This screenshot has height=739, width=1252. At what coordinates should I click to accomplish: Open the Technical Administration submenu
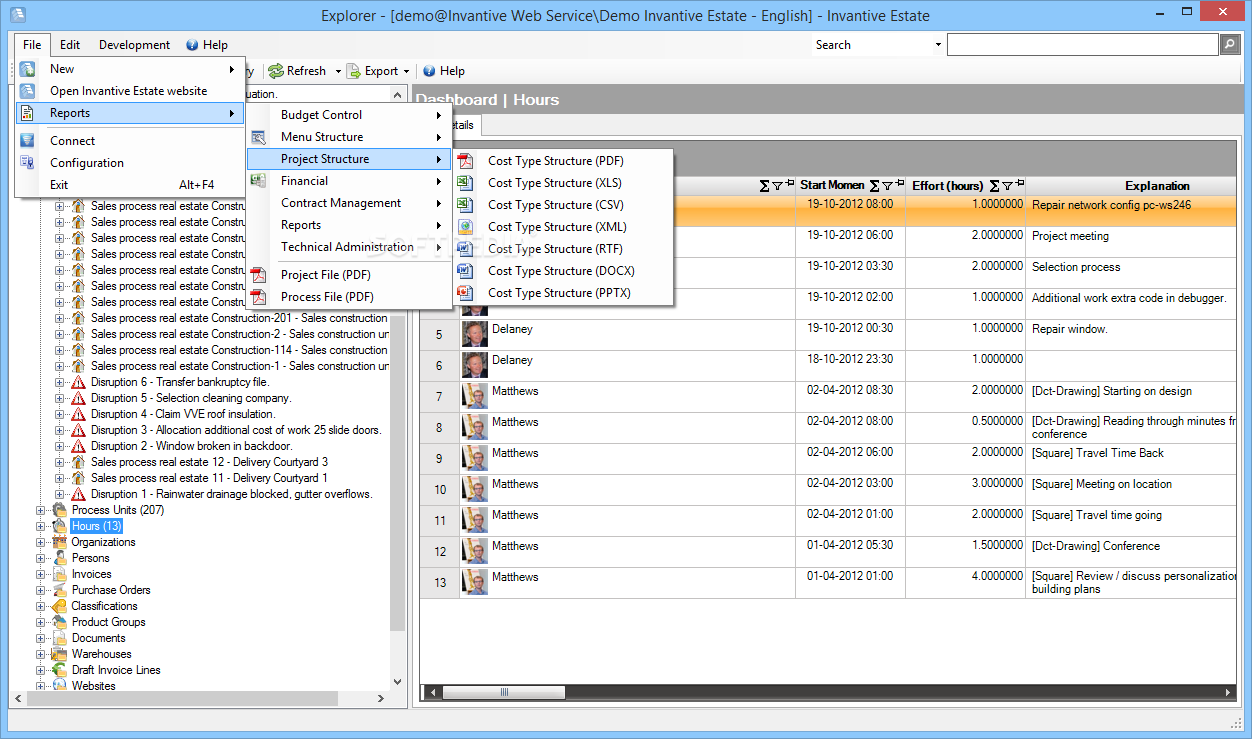[x=348, y=247]
